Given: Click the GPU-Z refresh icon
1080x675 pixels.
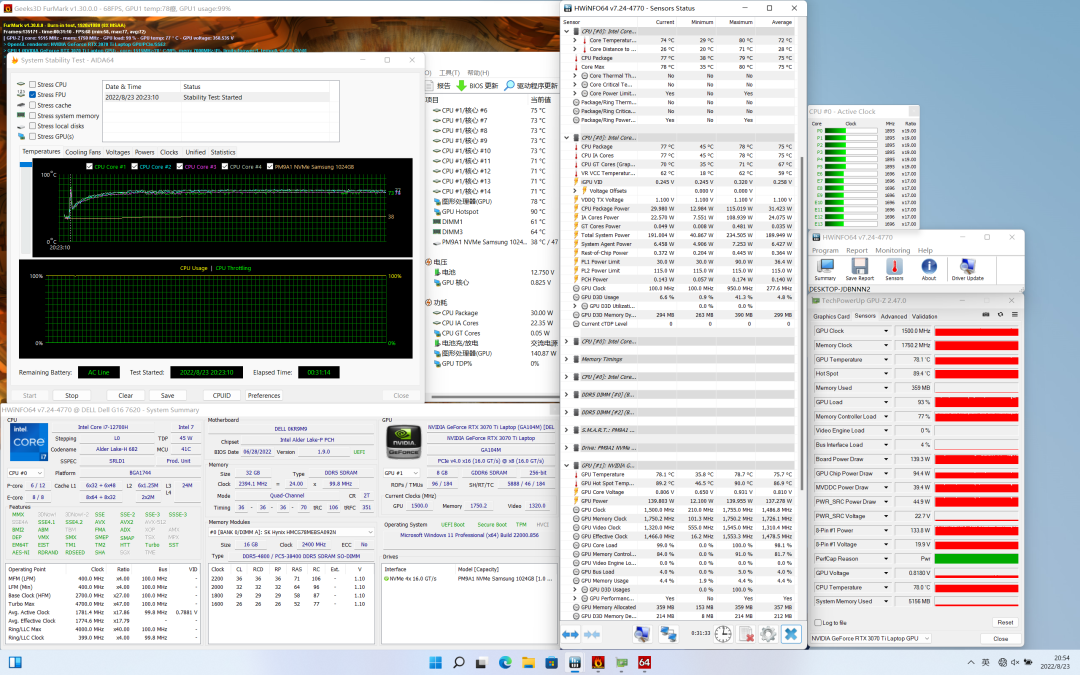Looking at the screenshot, I should point(998,315).
